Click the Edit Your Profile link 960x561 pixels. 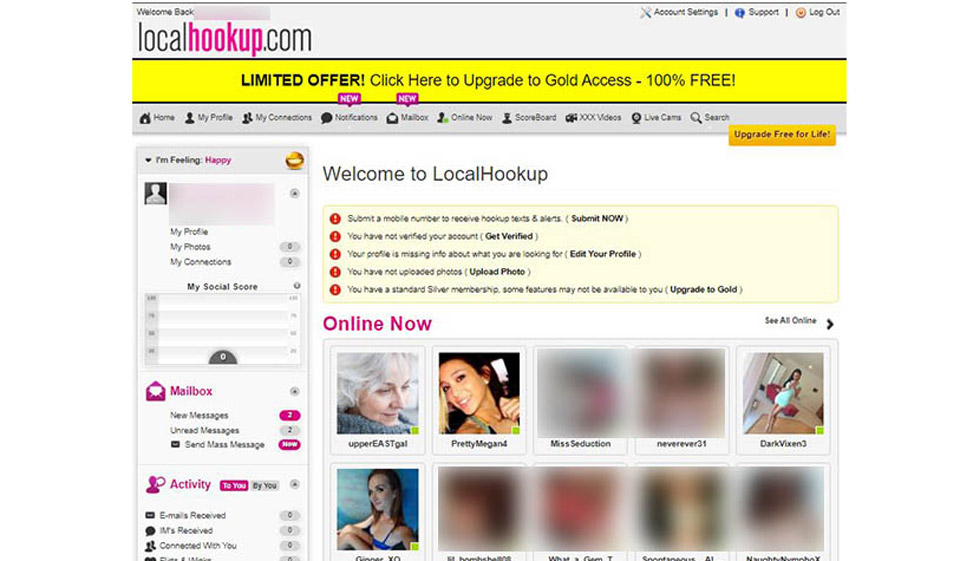(x=603, y=254)
